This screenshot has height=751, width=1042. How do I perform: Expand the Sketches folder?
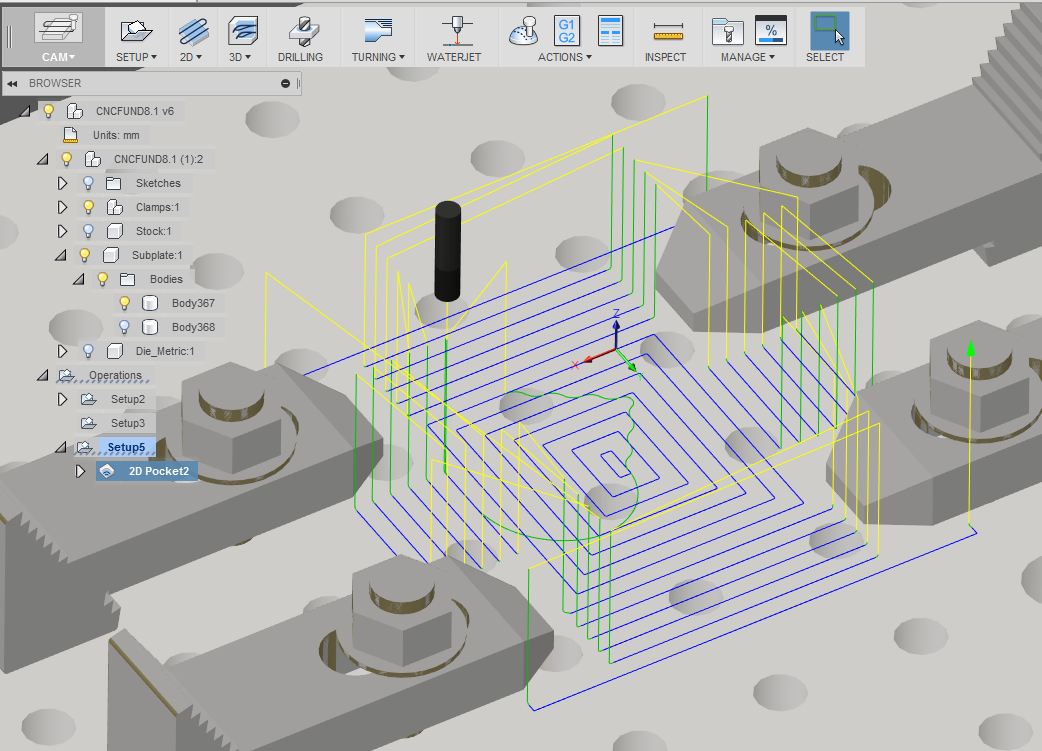(62, 183)
